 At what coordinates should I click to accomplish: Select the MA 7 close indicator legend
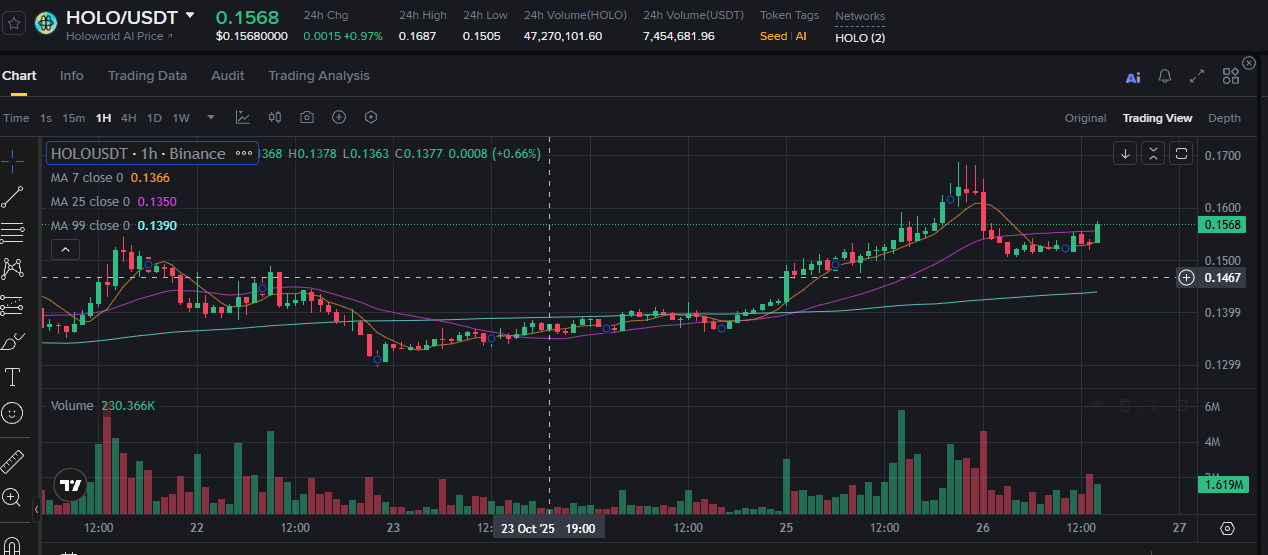tap(110, 177)
